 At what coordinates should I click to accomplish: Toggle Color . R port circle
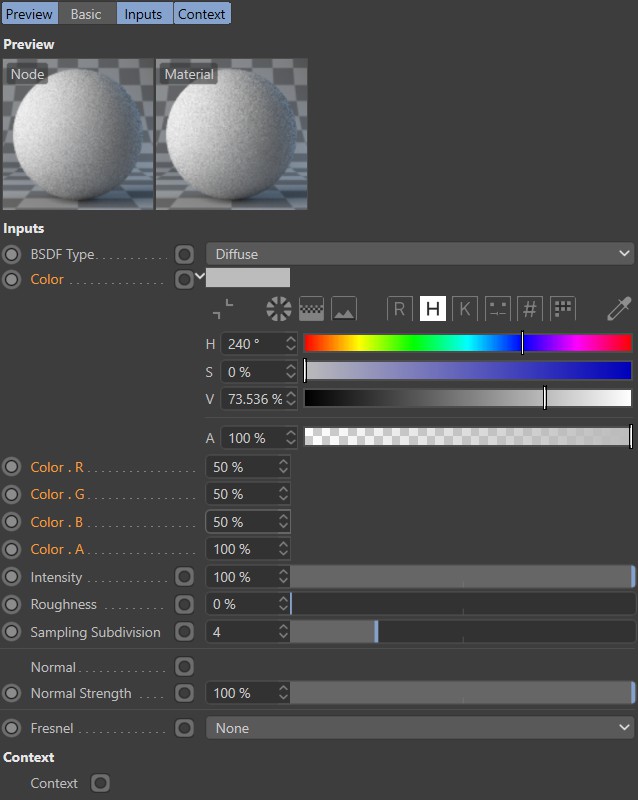12,467
